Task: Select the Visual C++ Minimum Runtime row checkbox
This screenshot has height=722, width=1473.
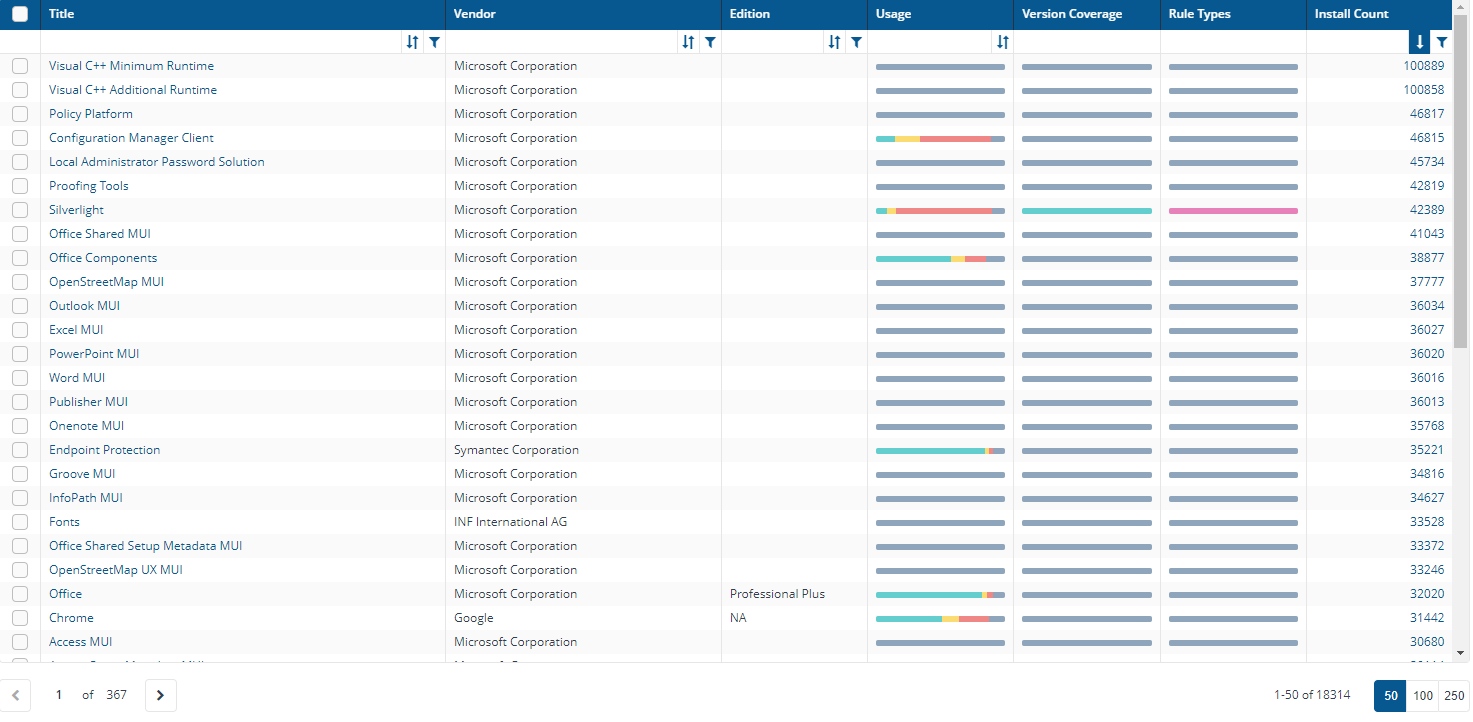Action: click(x=20, y=66)
